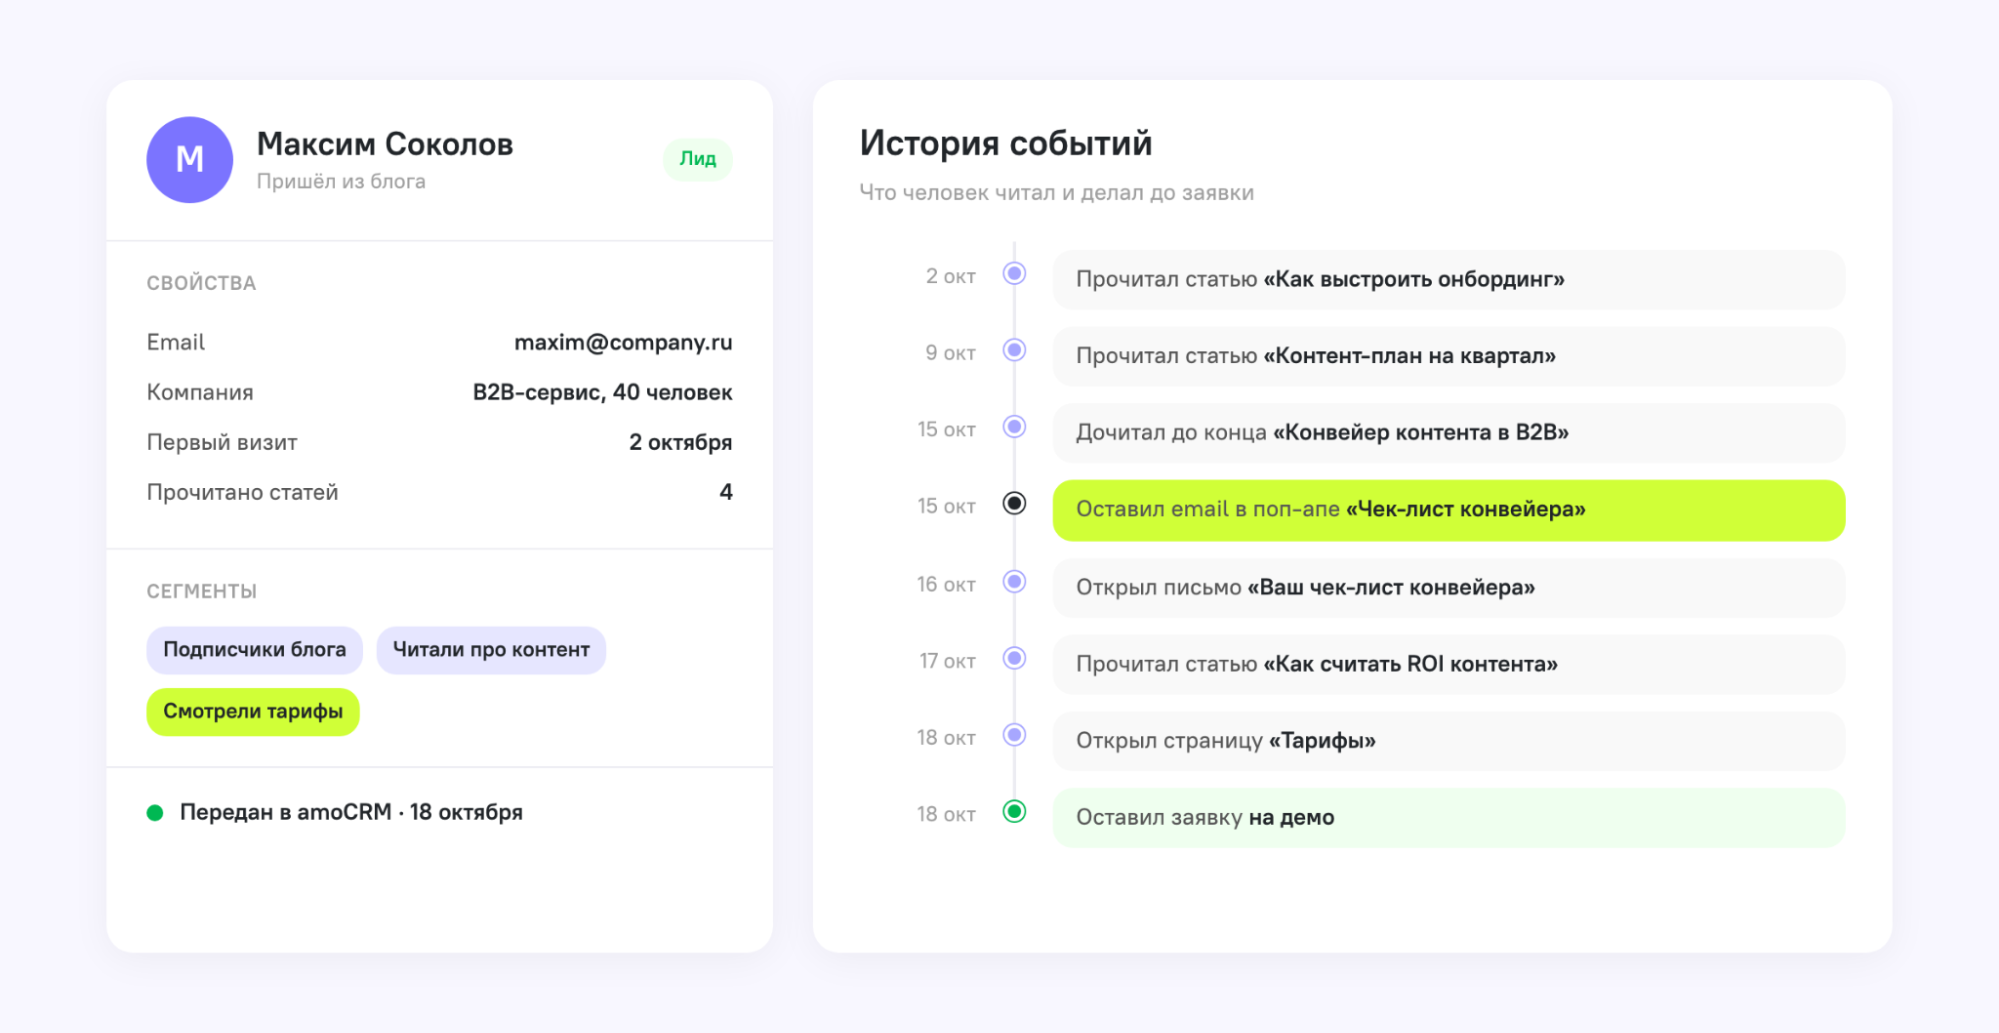The width and height of the screenshot is (1999, 1033).
Task: Click the 'Лид' status badge
Action: (697, 159)
